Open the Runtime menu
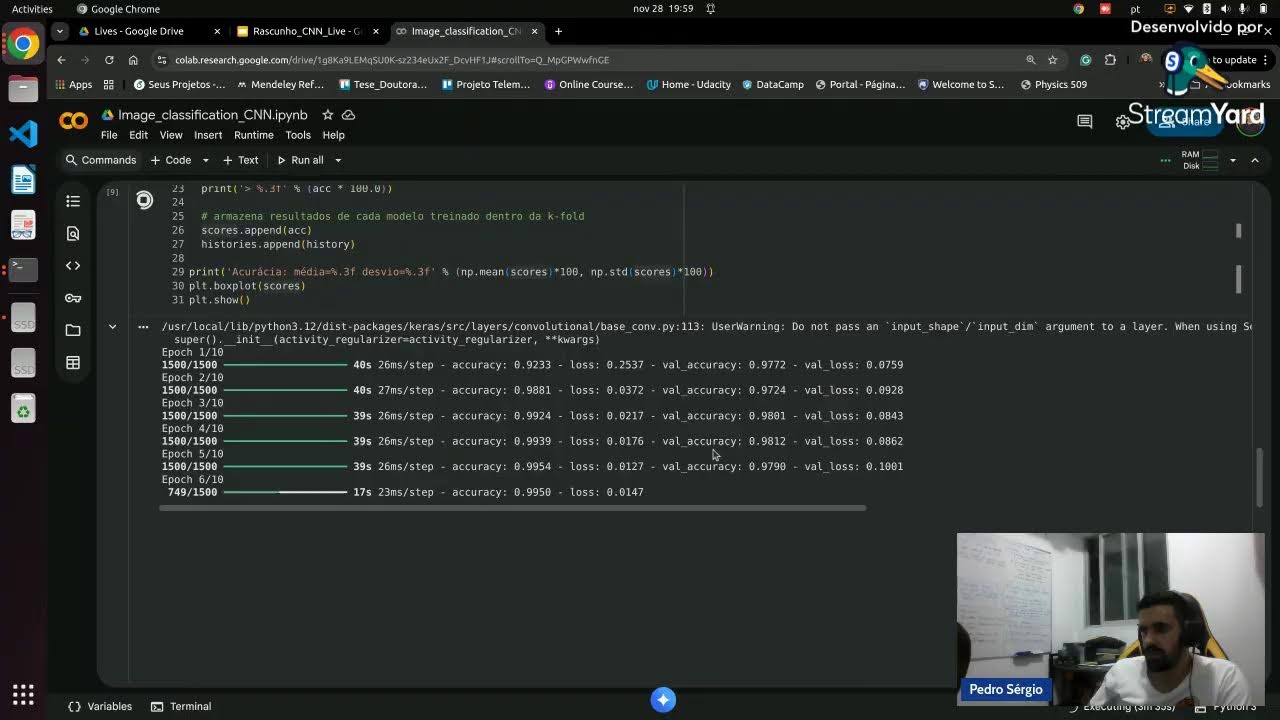Screen dimensions: 1280x720 253,135
